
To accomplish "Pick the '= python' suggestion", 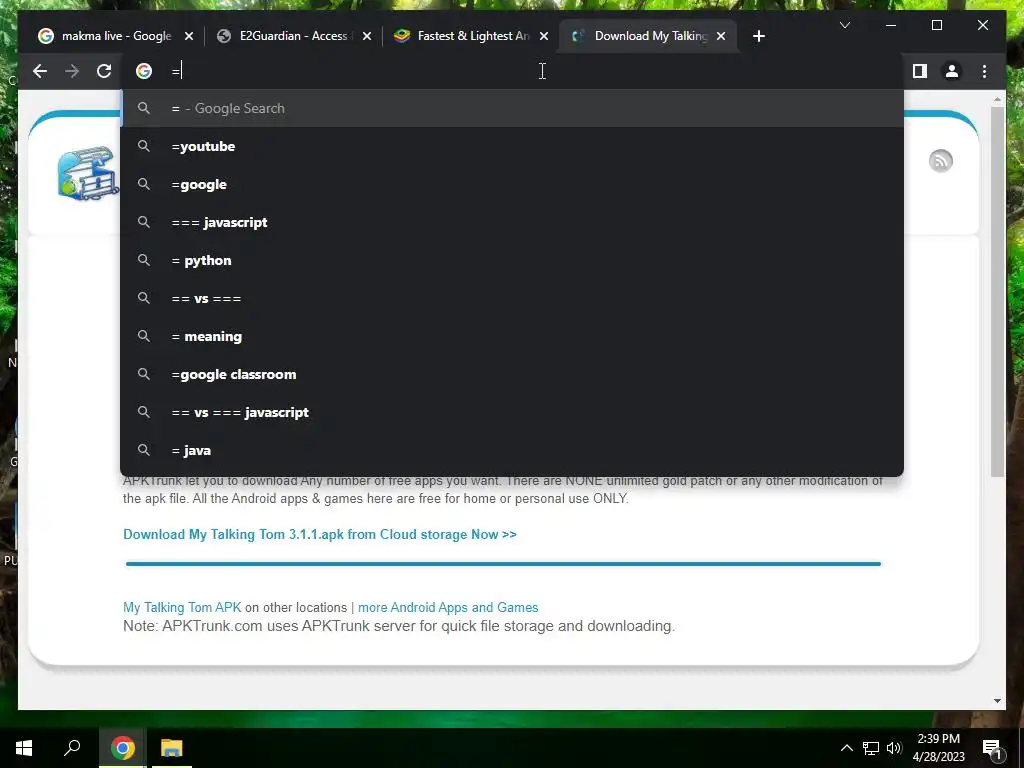I will [x=512, y=260].
